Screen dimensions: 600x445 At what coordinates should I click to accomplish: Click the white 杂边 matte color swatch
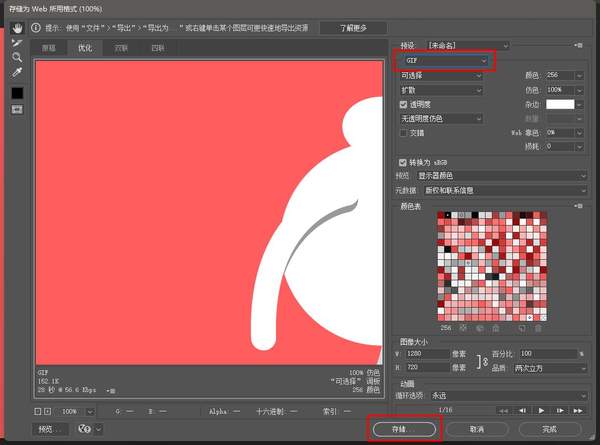560,104
